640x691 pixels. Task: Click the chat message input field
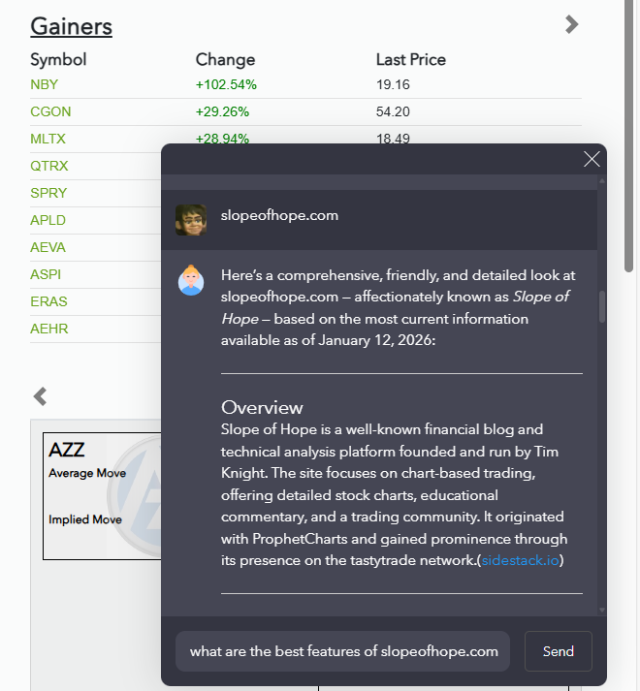343,651
